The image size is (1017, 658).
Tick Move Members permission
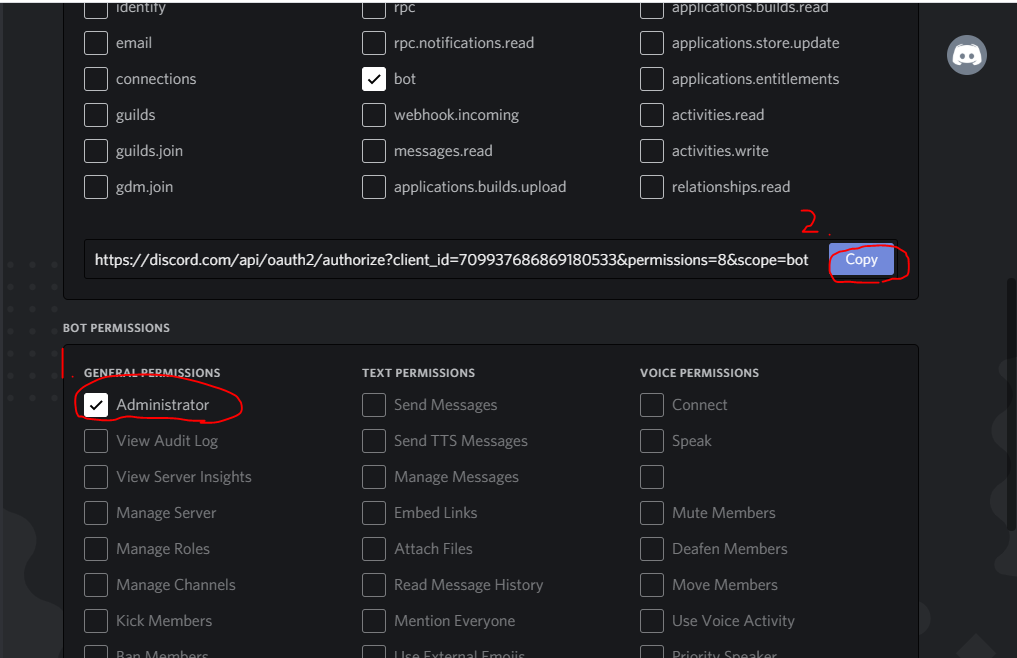click(652, 585)
